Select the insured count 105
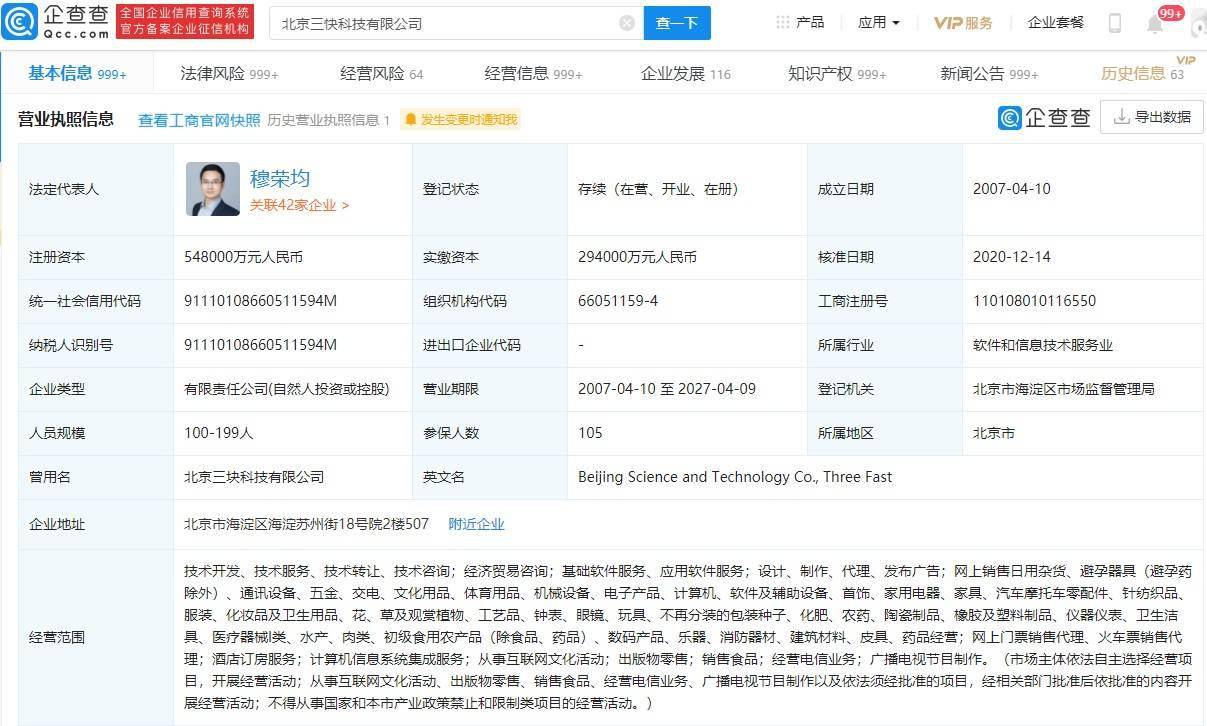 click(590, 433)
